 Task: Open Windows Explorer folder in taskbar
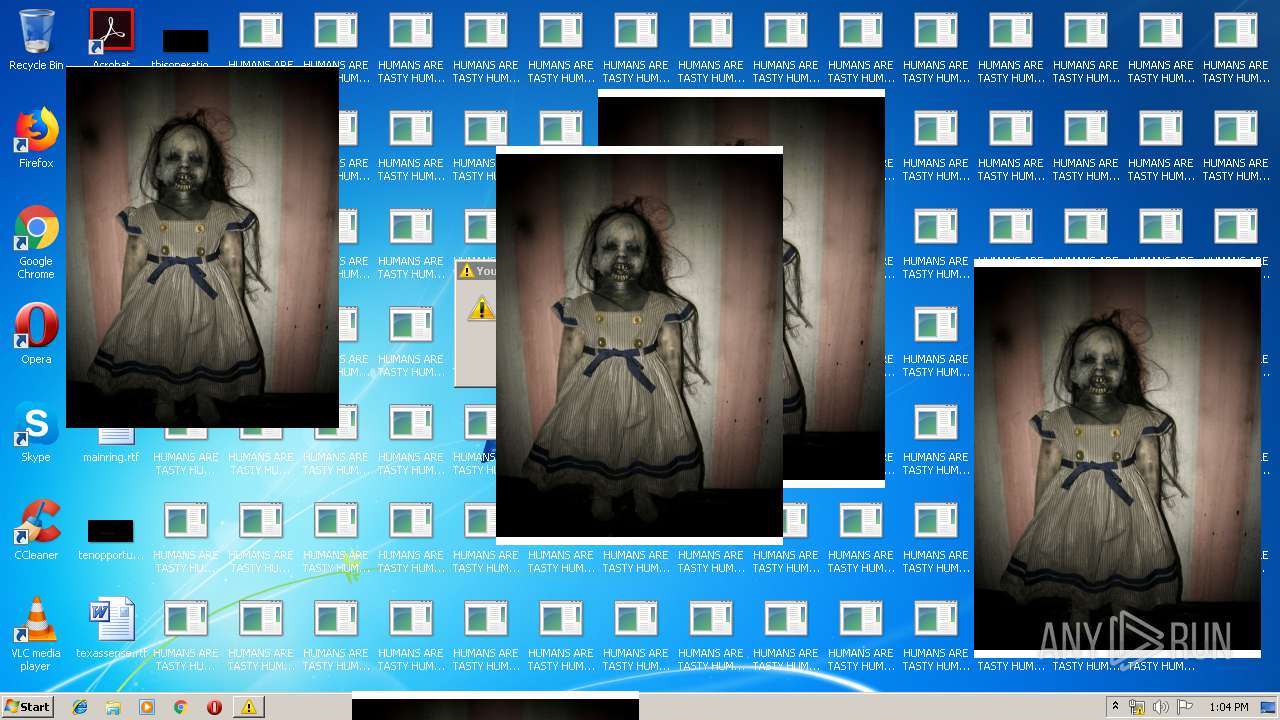pyautogui.click(x=113, y=707)
